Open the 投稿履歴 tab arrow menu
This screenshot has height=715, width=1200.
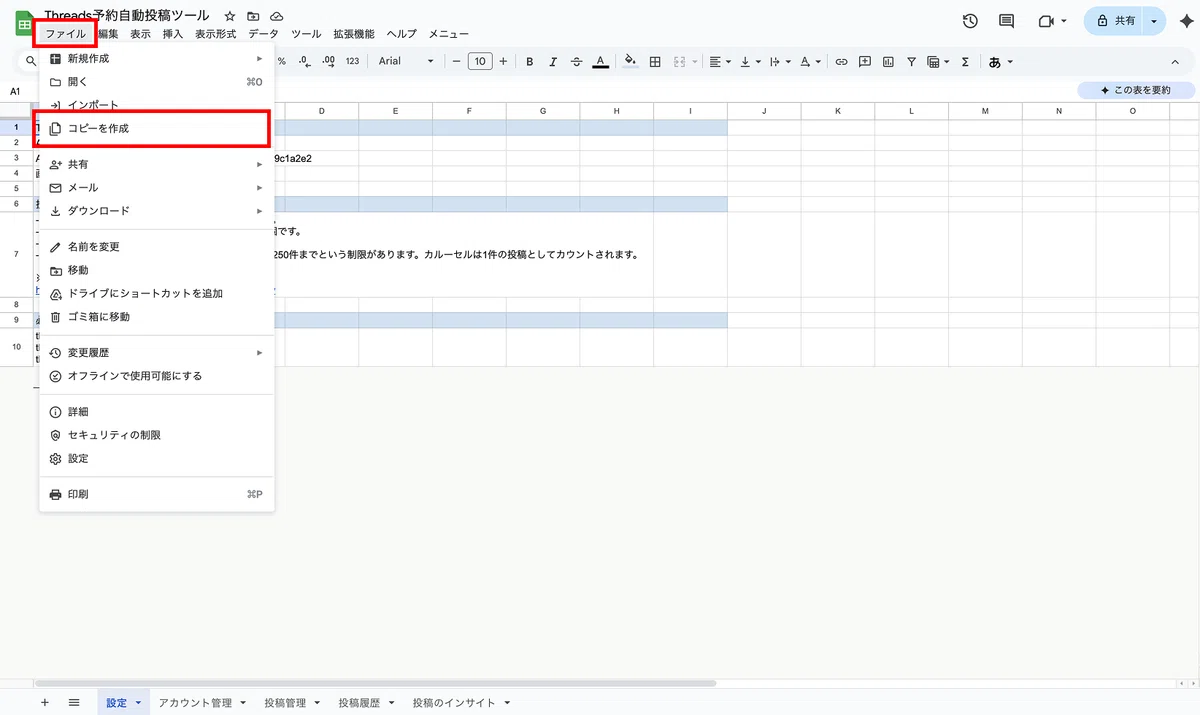(x=391, y=703)
